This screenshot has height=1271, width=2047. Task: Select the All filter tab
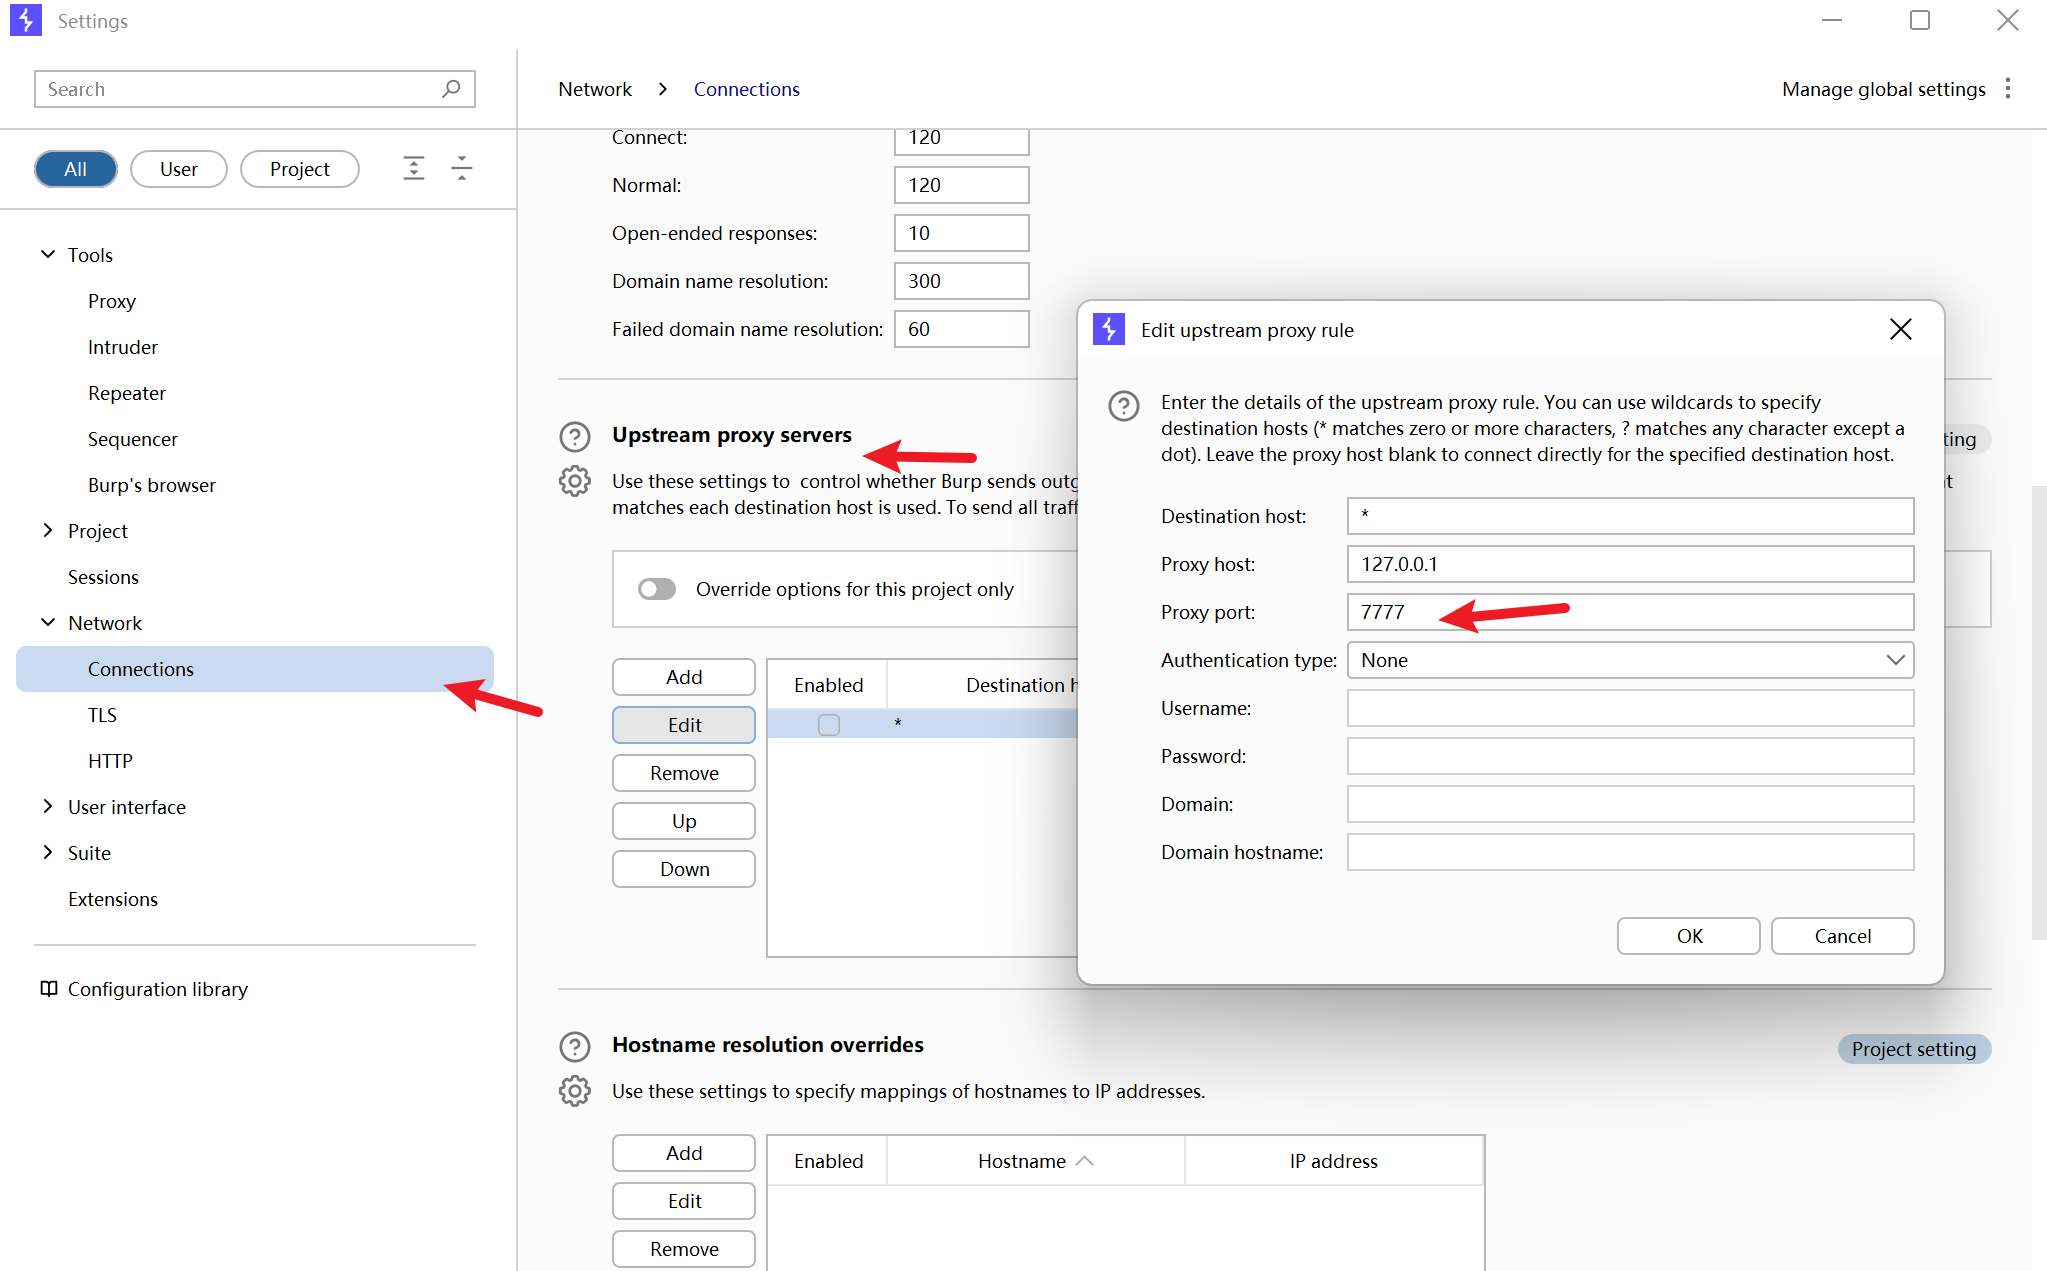click(x=76, y=169)
